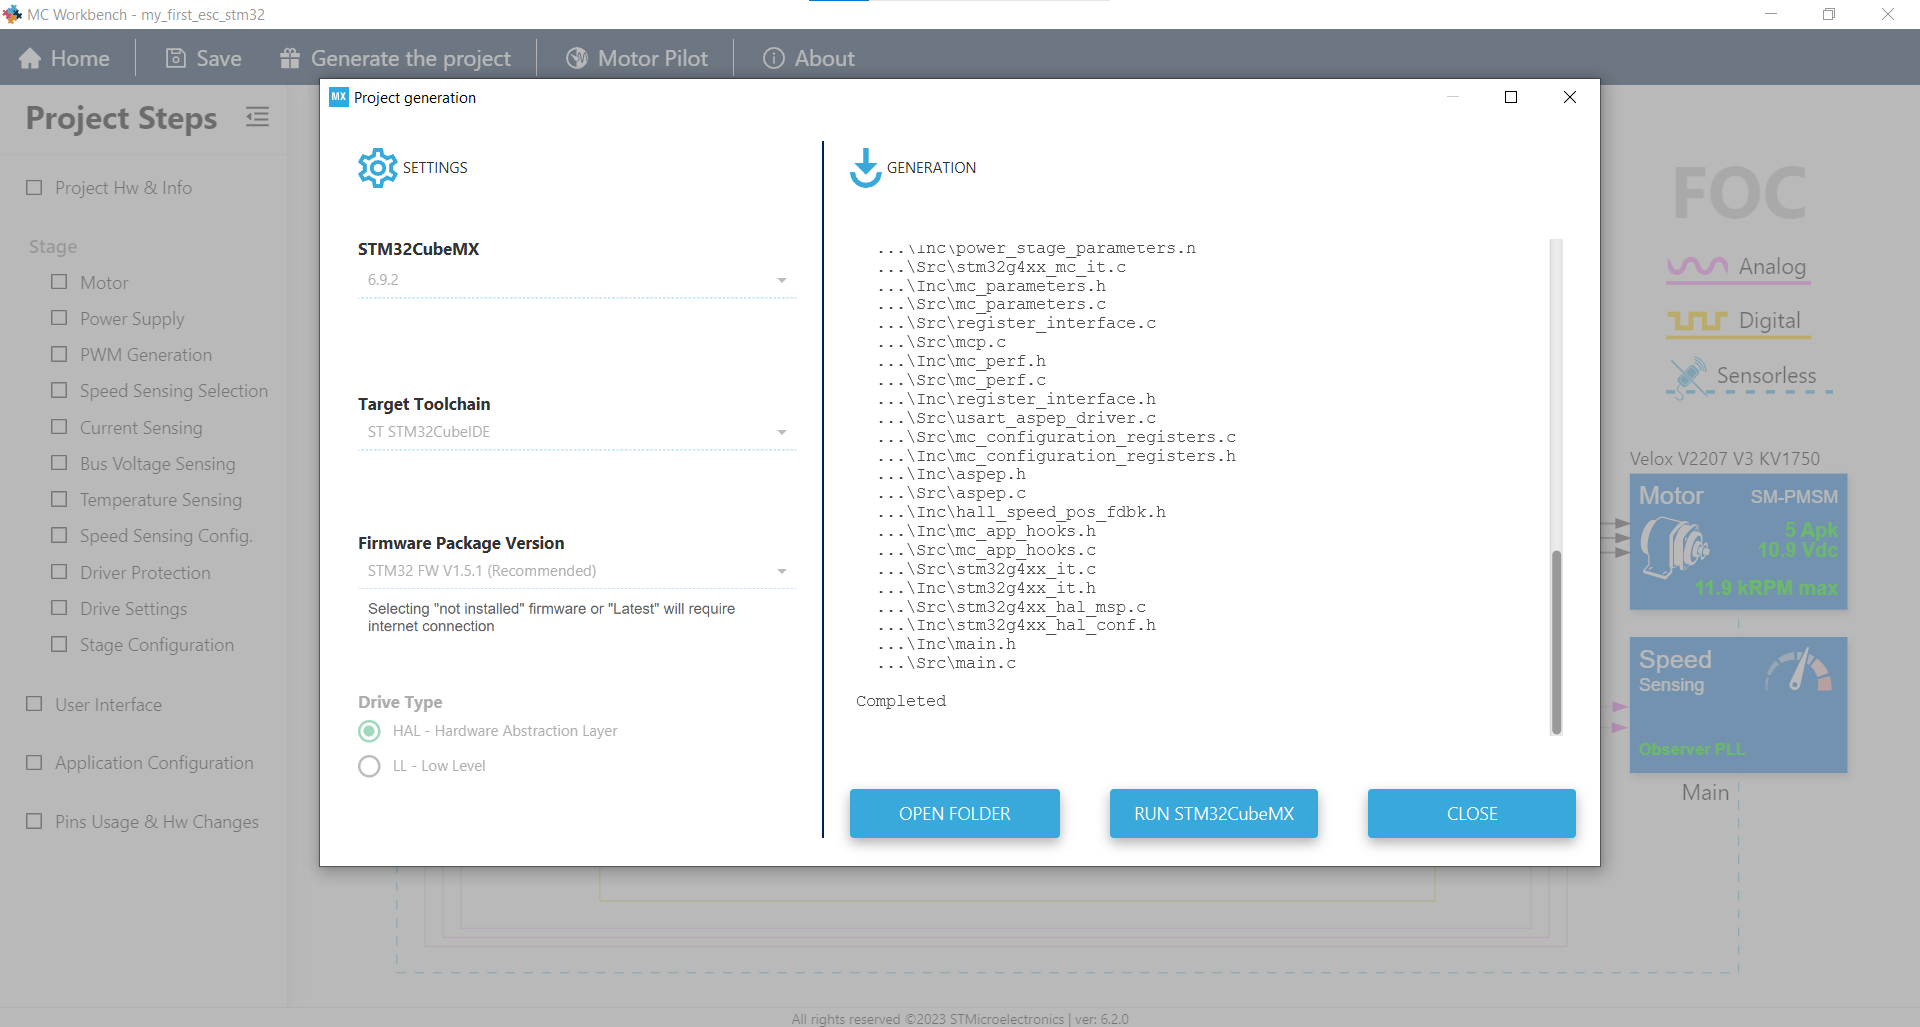Image resolution: width=1920 pixels, height=1027 pixels.
Task: Open Motor Pilot via its wheel icon
Action: (577, 59)
